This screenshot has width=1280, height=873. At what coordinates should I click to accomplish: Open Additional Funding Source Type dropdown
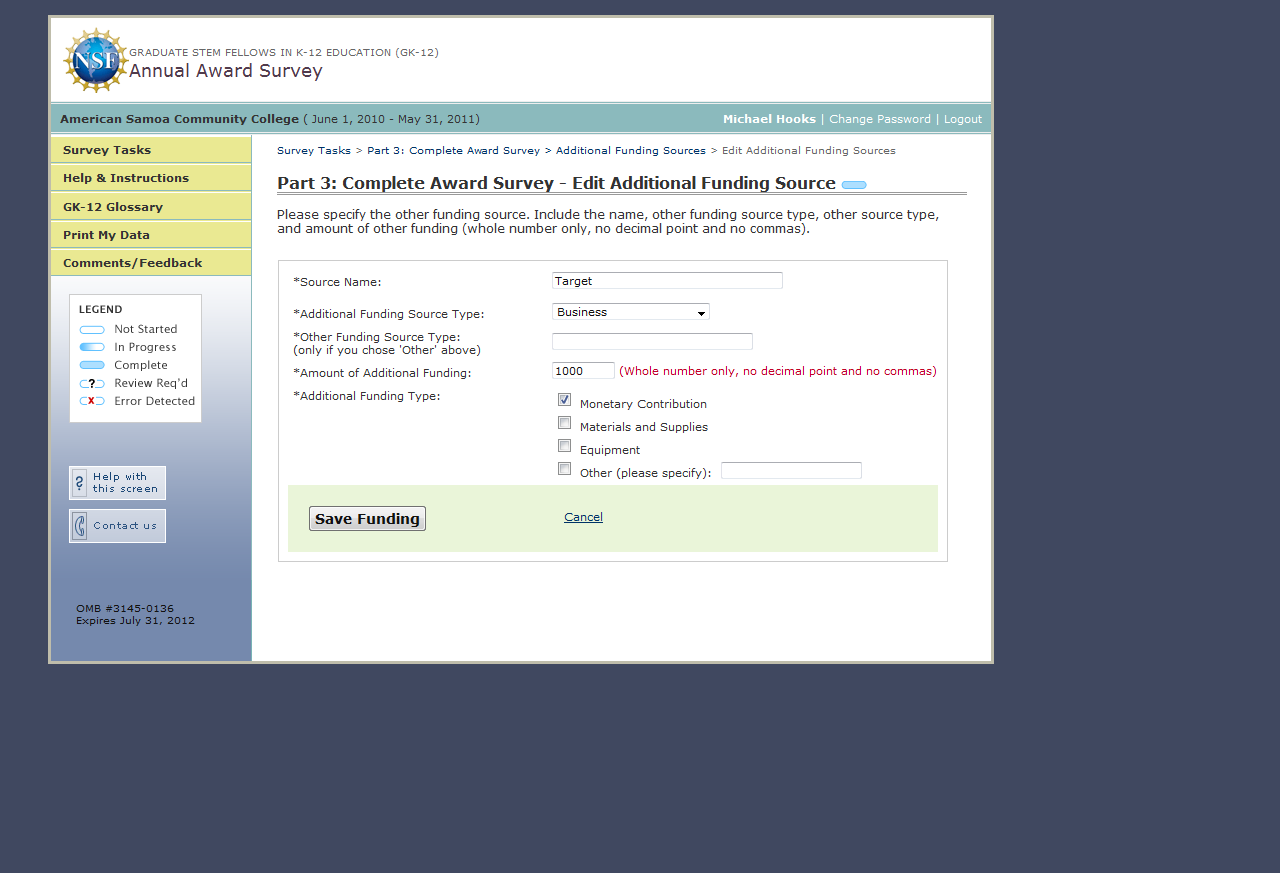[631, 312]
